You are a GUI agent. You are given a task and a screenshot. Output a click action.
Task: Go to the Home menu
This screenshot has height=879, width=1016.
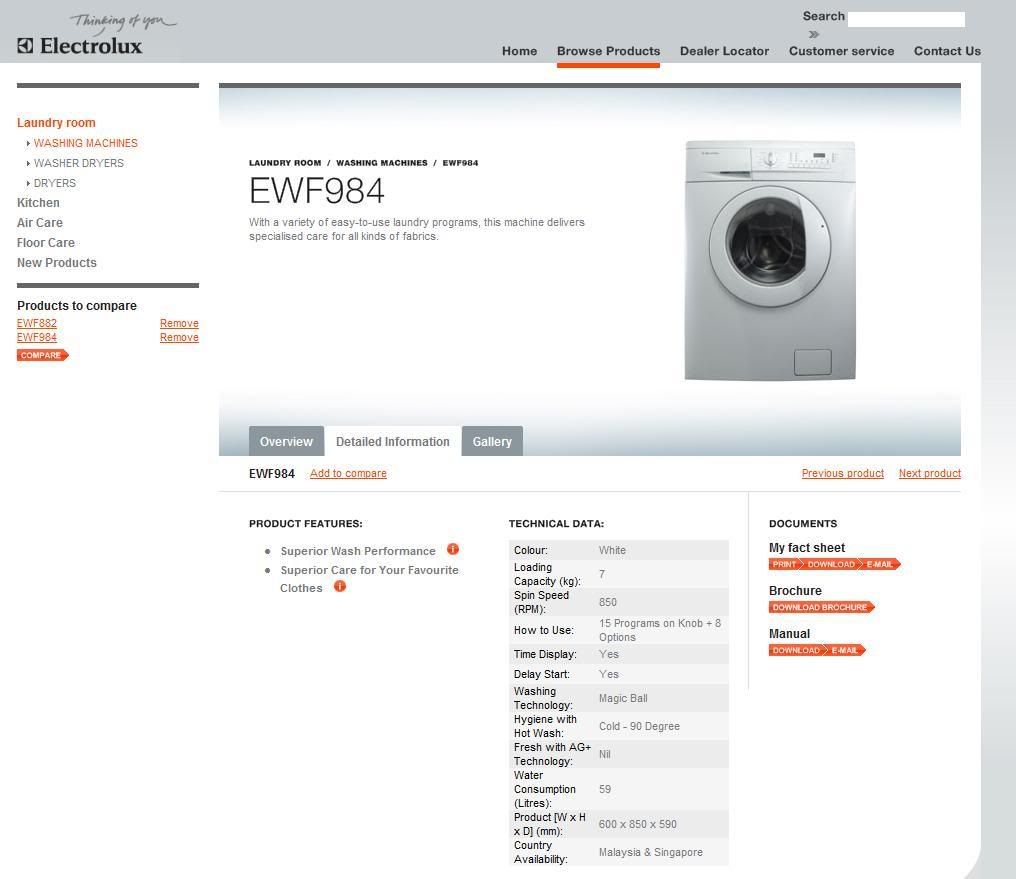click(519, 51)
